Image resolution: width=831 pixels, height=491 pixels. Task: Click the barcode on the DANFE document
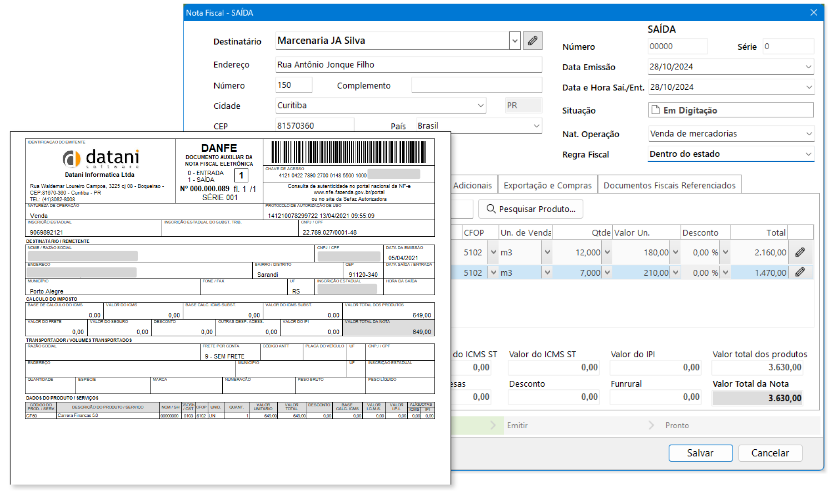[x=349, y=153]
